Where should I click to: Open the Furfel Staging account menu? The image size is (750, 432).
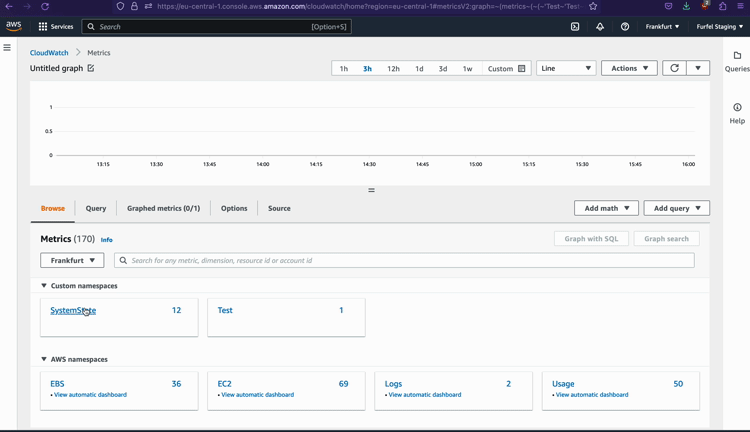click(x=720, y=27)
